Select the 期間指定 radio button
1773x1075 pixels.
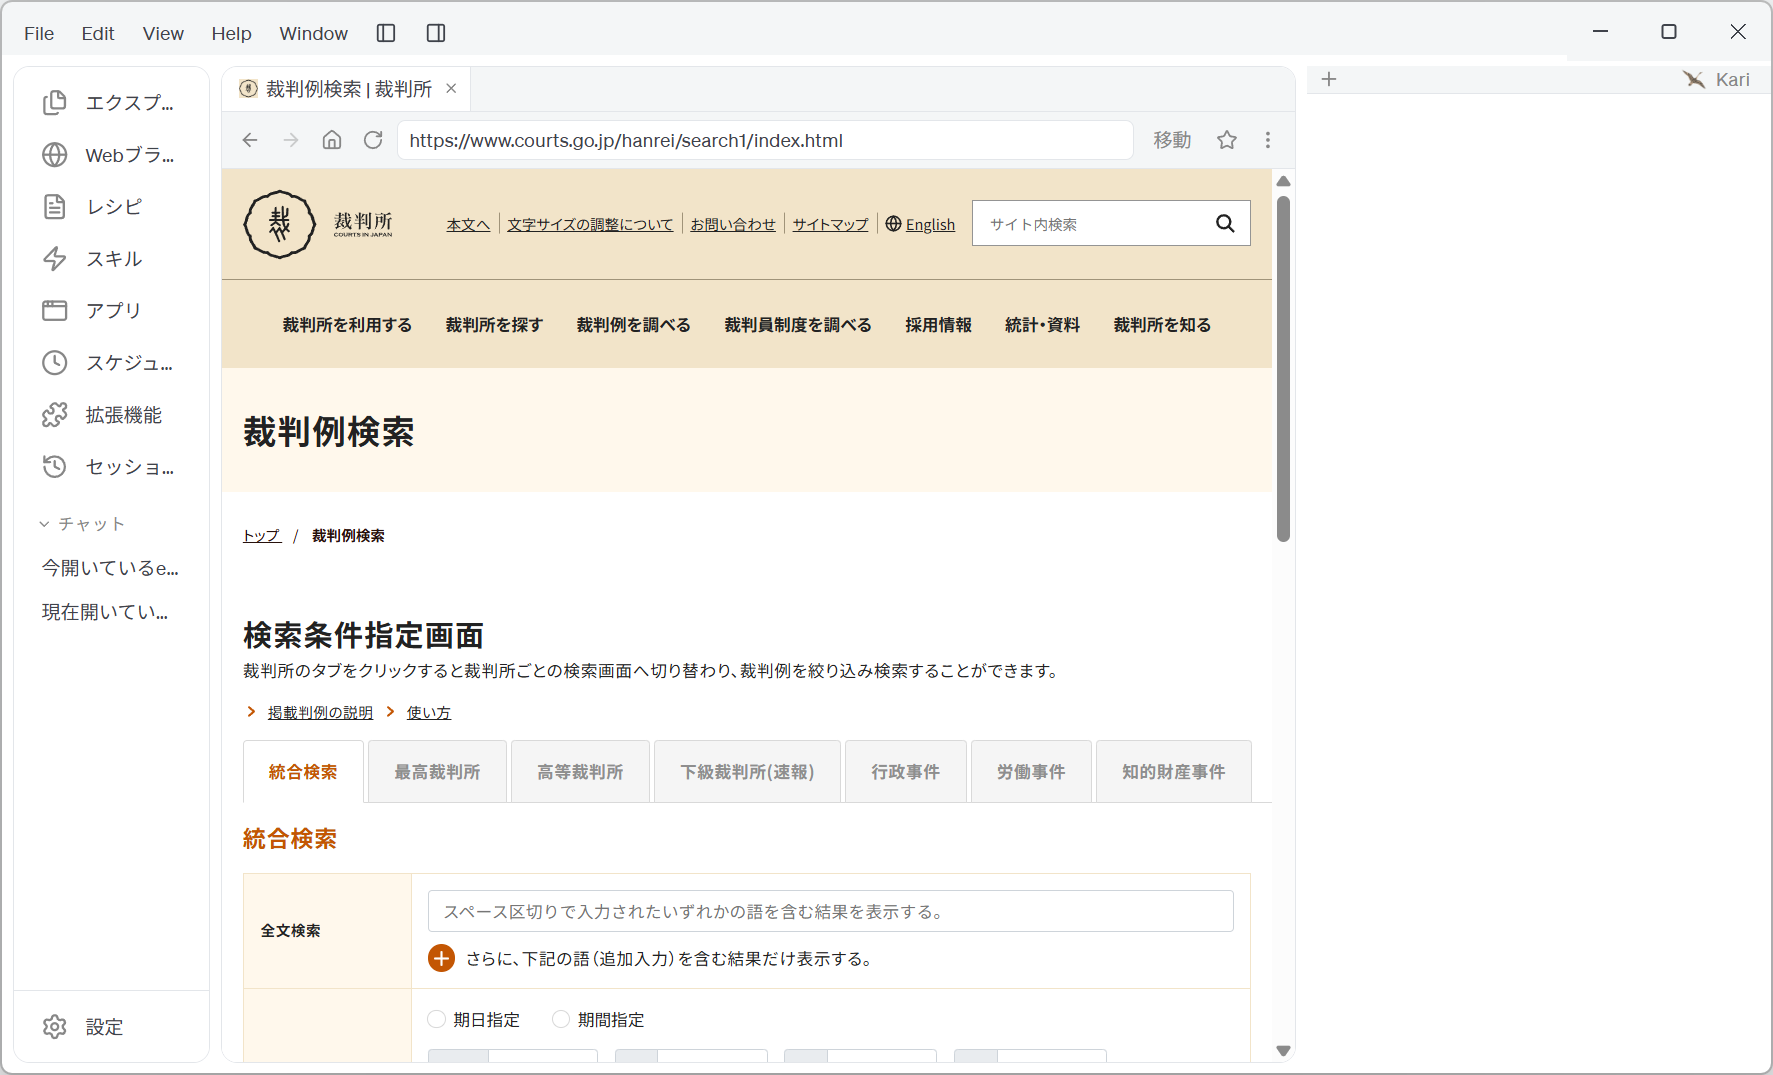[x=561, y=1019]
